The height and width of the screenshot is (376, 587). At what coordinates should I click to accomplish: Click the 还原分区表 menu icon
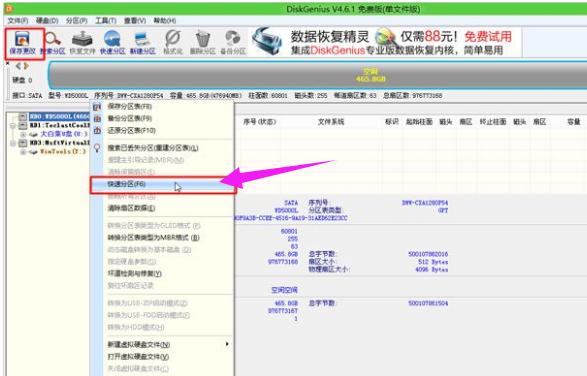click(97, 131)
